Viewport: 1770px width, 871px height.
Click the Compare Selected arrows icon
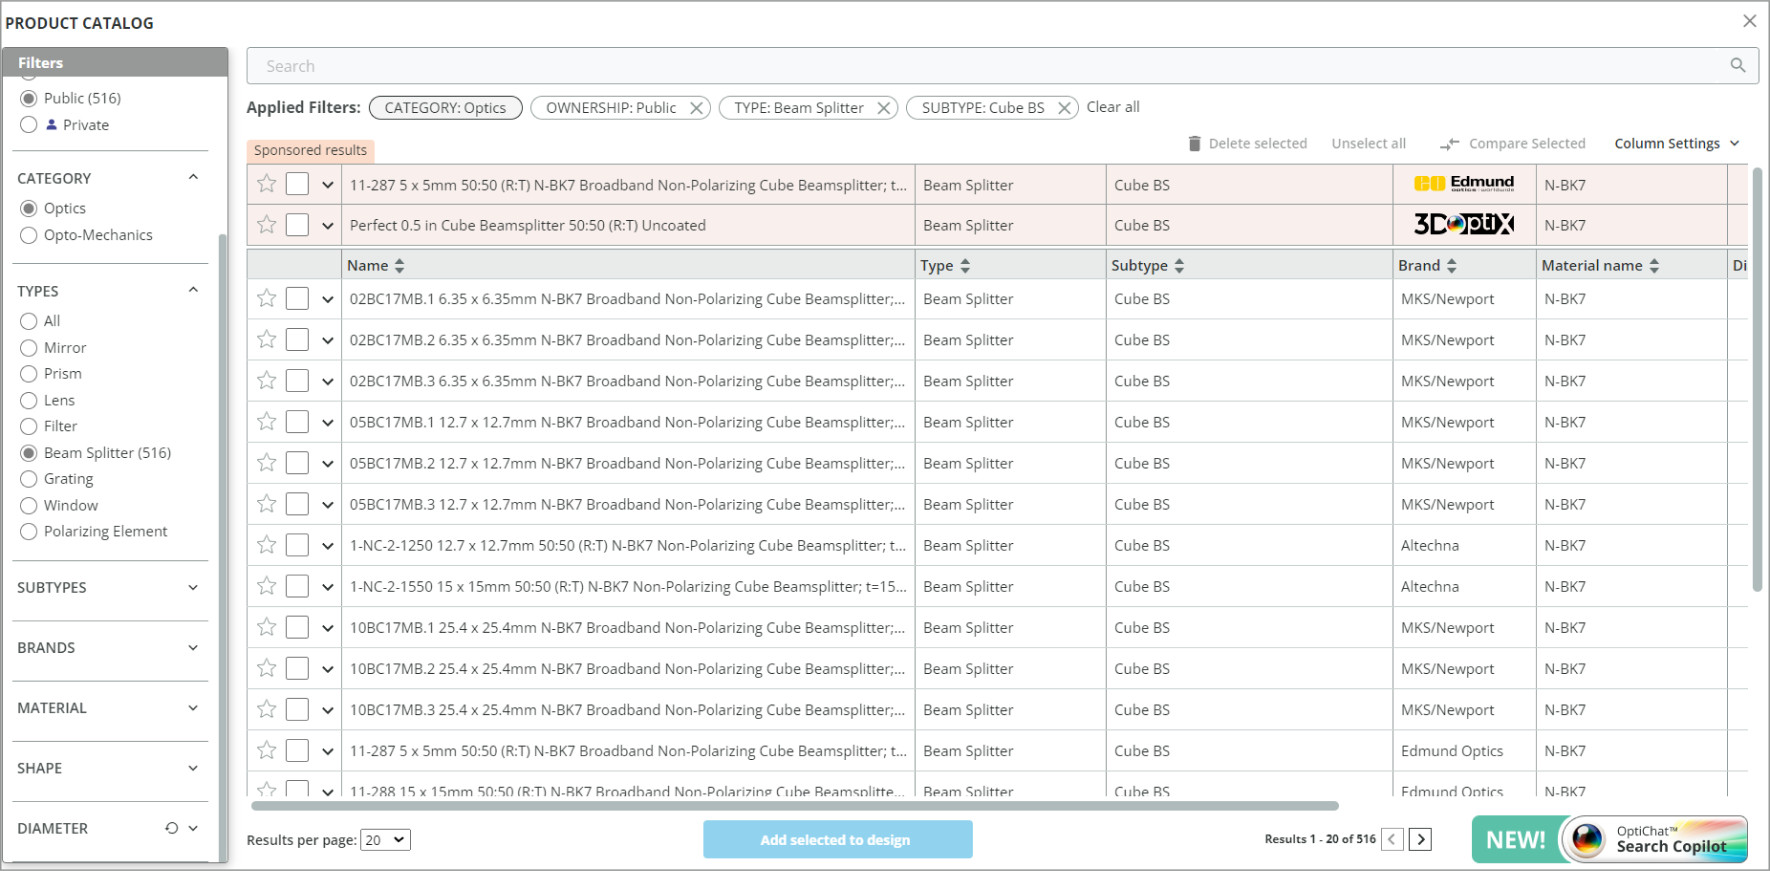(x=1449, y=144)
